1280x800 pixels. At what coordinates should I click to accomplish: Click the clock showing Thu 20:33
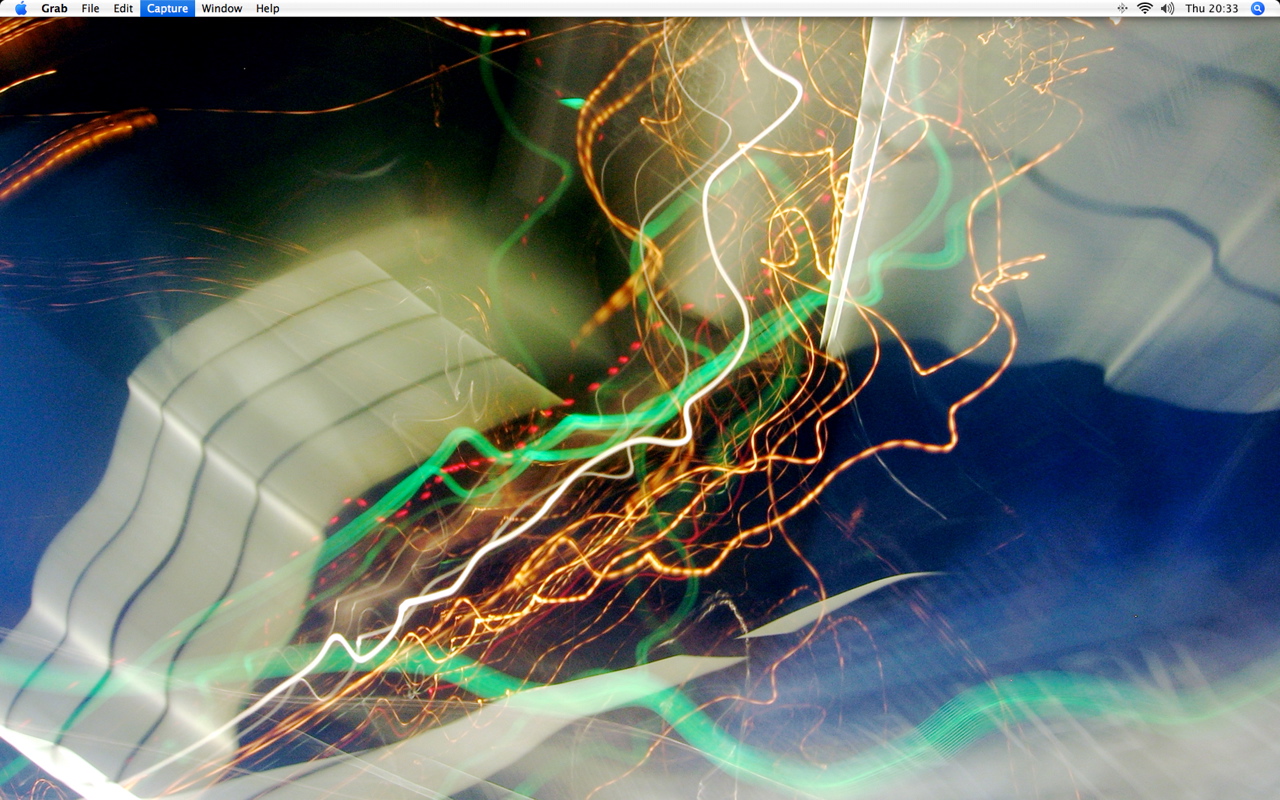coord(1212,8)
